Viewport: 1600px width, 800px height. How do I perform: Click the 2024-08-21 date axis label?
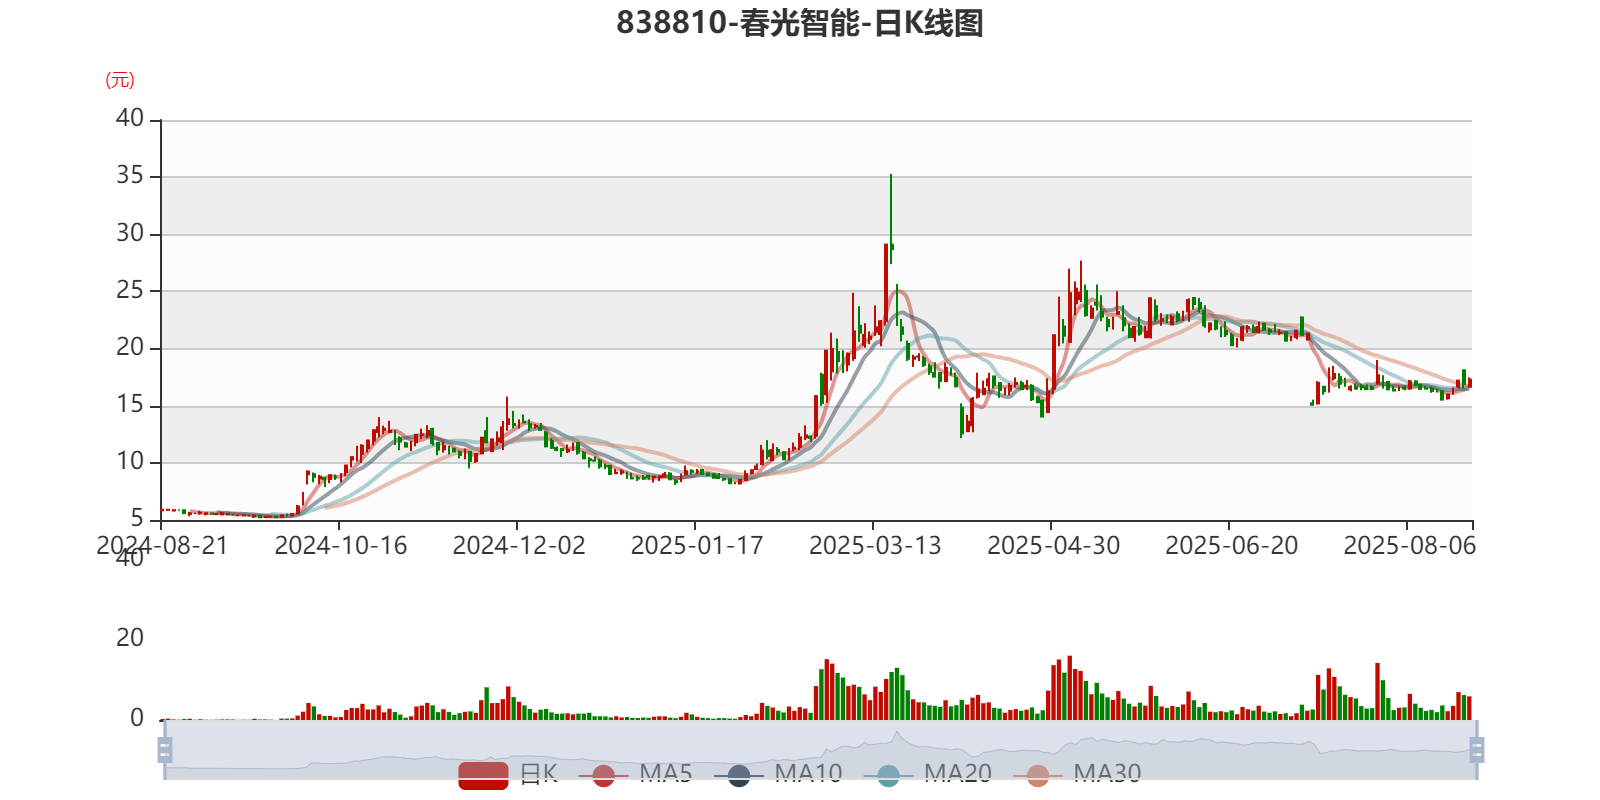click(x=162, y=545)
